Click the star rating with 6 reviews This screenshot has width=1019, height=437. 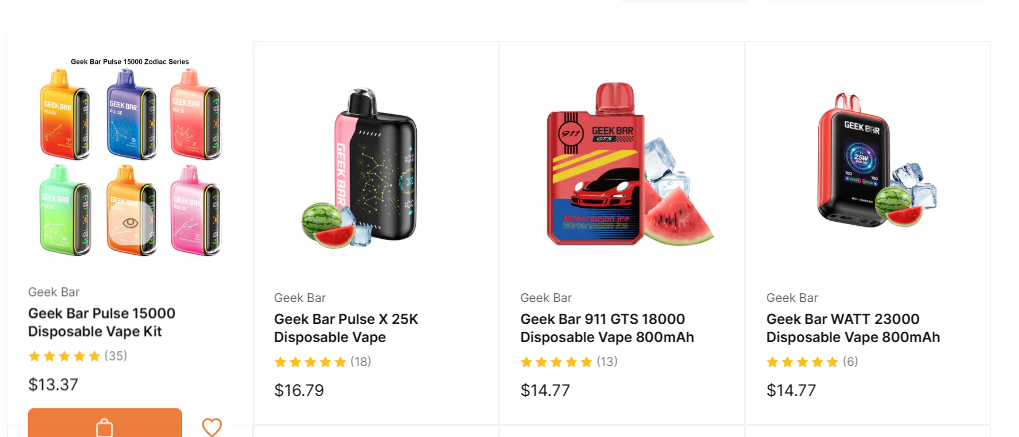812,362
